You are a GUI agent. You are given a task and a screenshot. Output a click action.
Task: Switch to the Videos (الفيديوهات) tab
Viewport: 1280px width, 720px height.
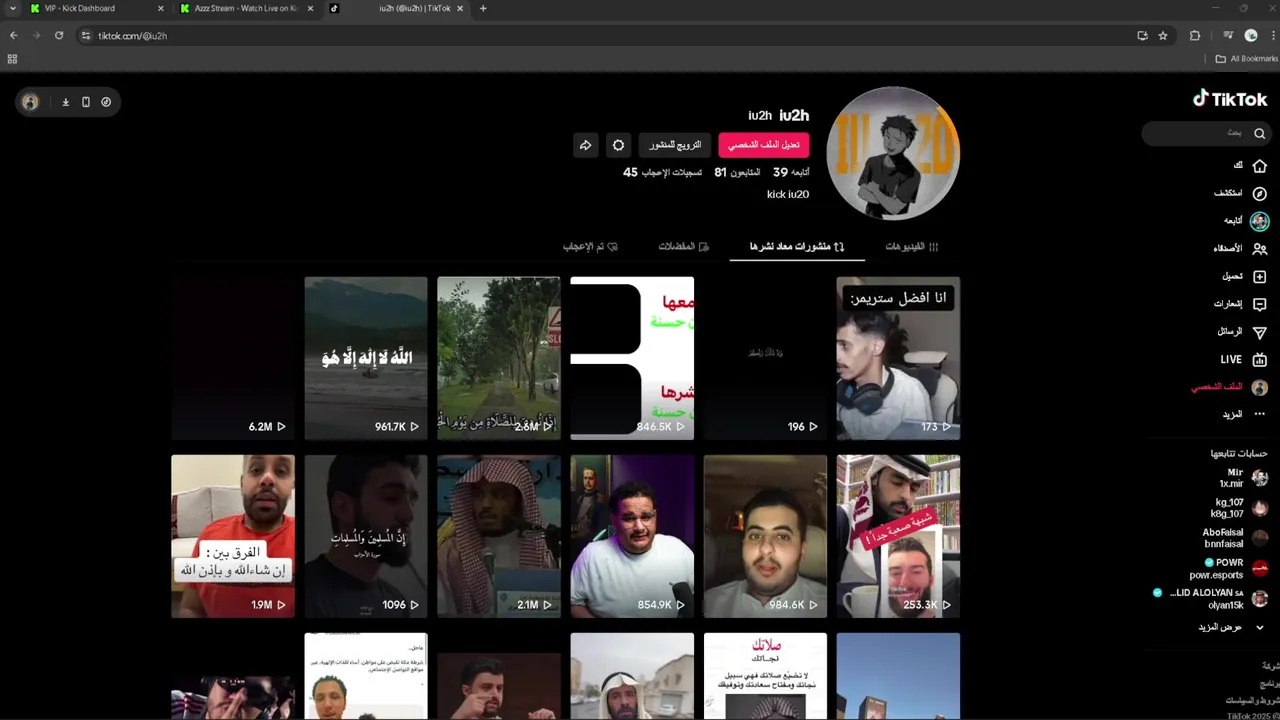click(x=911, y=246)
